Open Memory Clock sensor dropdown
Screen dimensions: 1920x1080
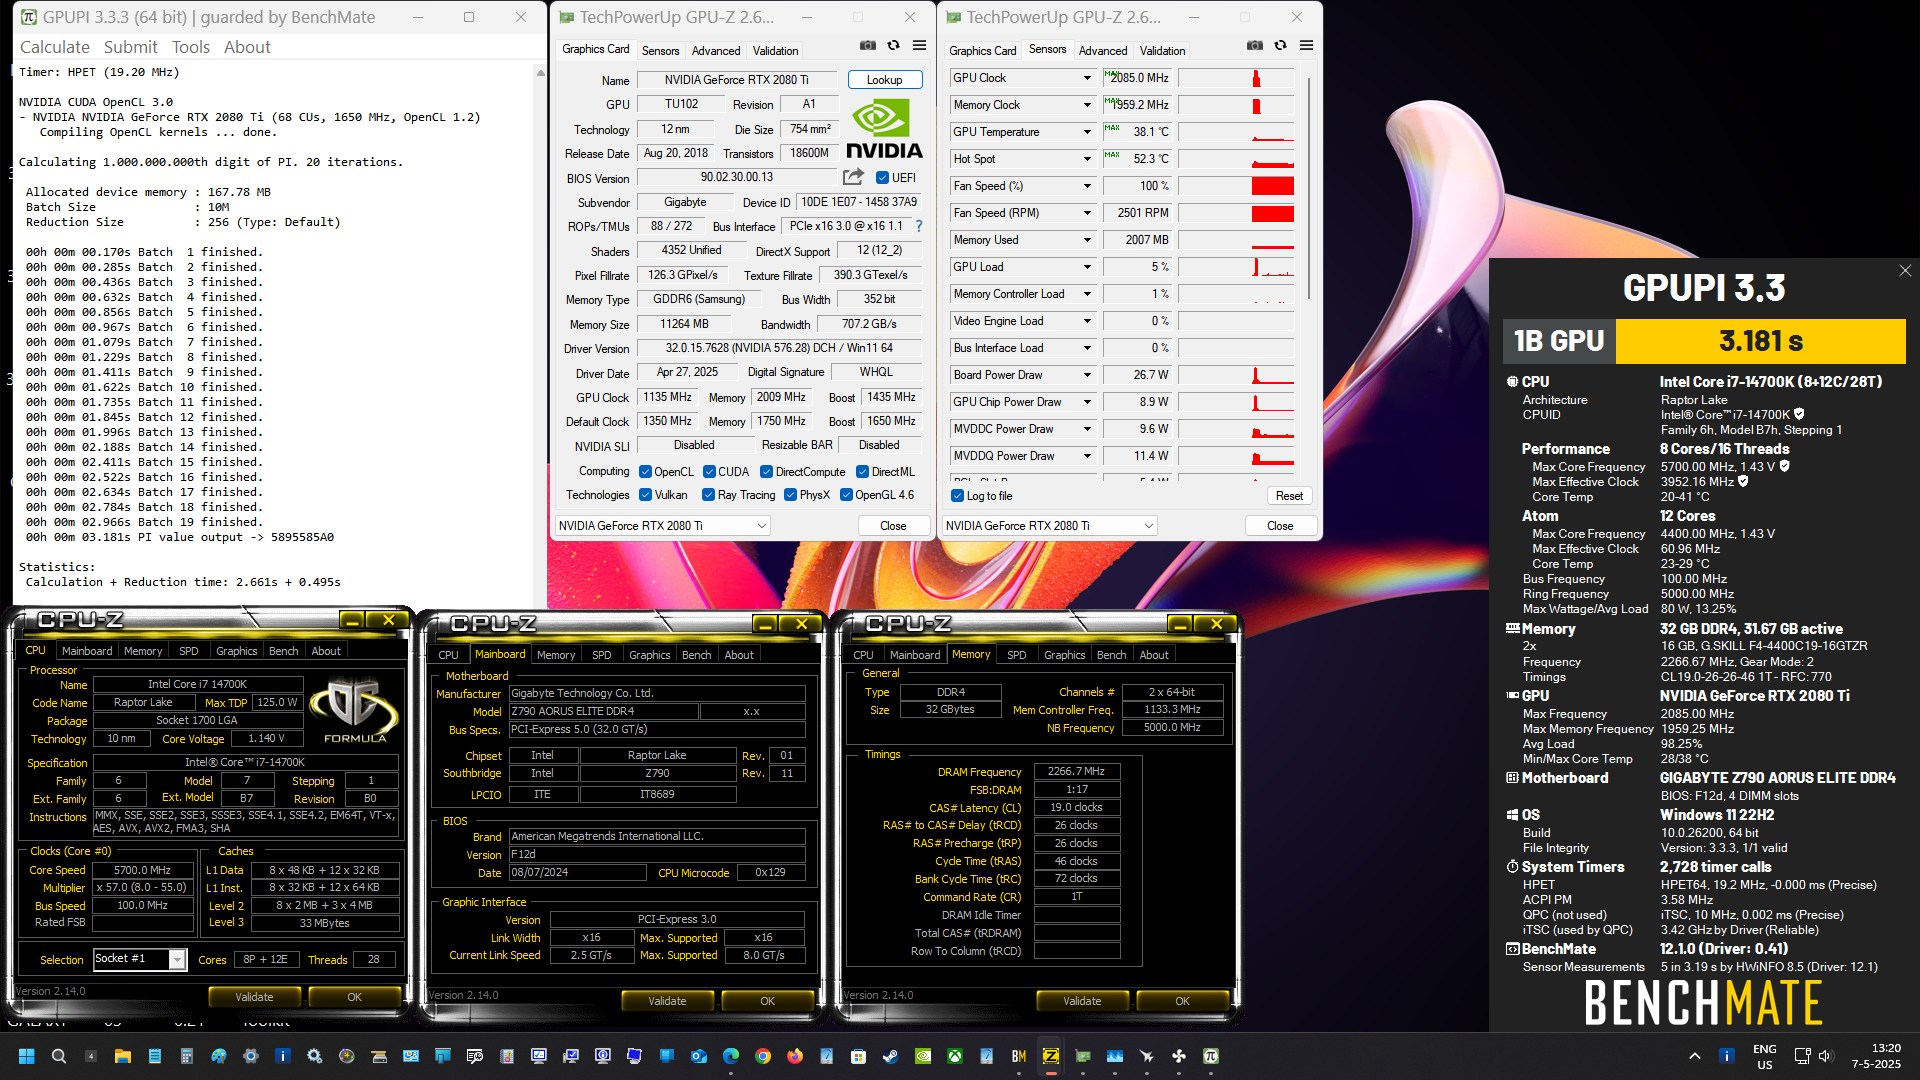coord(1087,105)
